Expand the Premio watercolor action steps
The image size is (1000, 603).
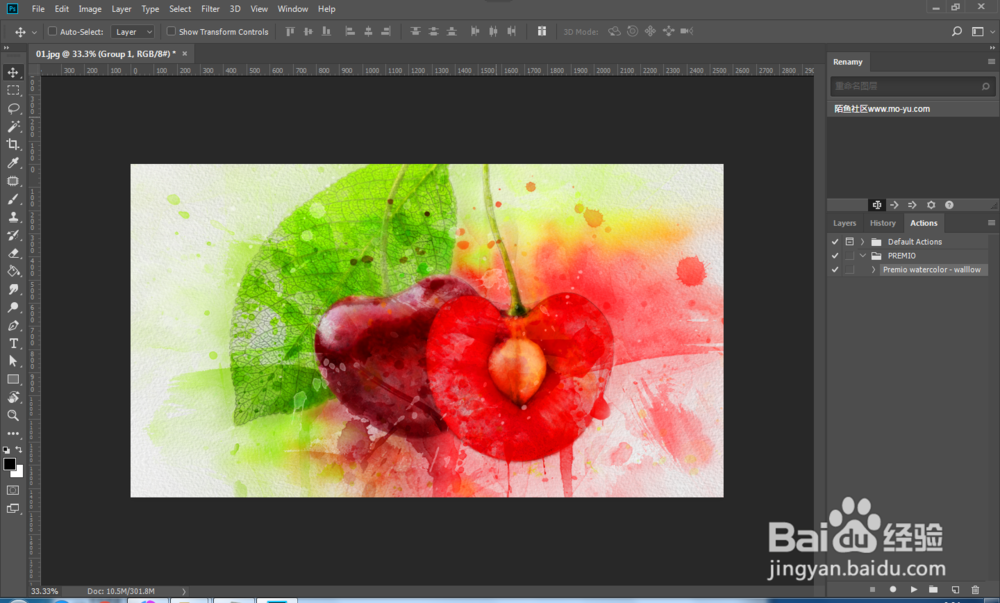pos(873,270)
